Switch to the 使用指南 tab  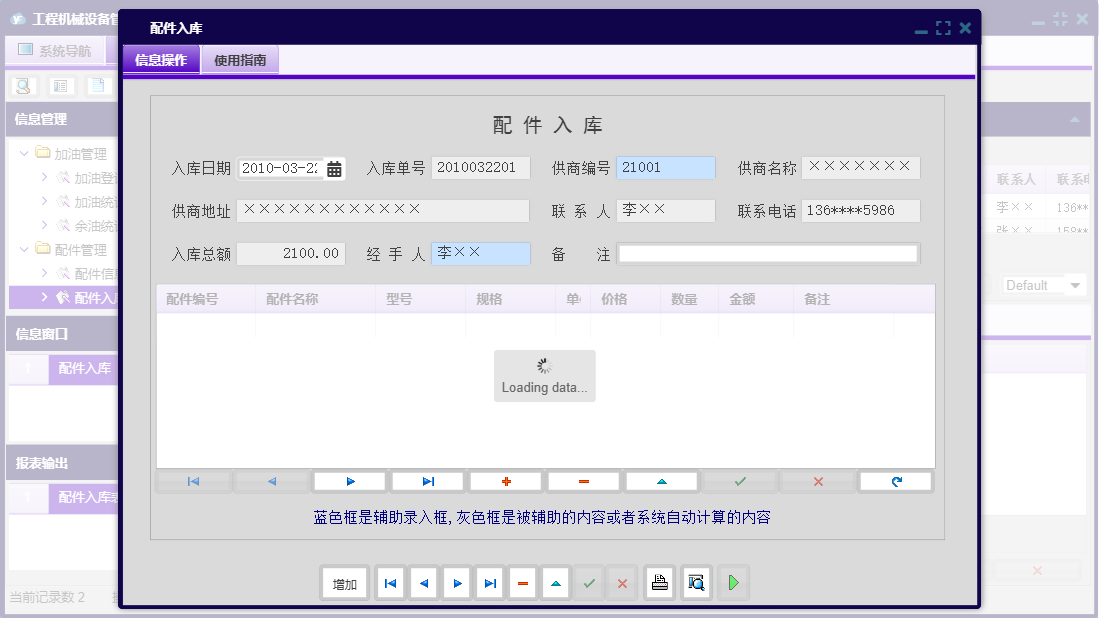[239, 59]
